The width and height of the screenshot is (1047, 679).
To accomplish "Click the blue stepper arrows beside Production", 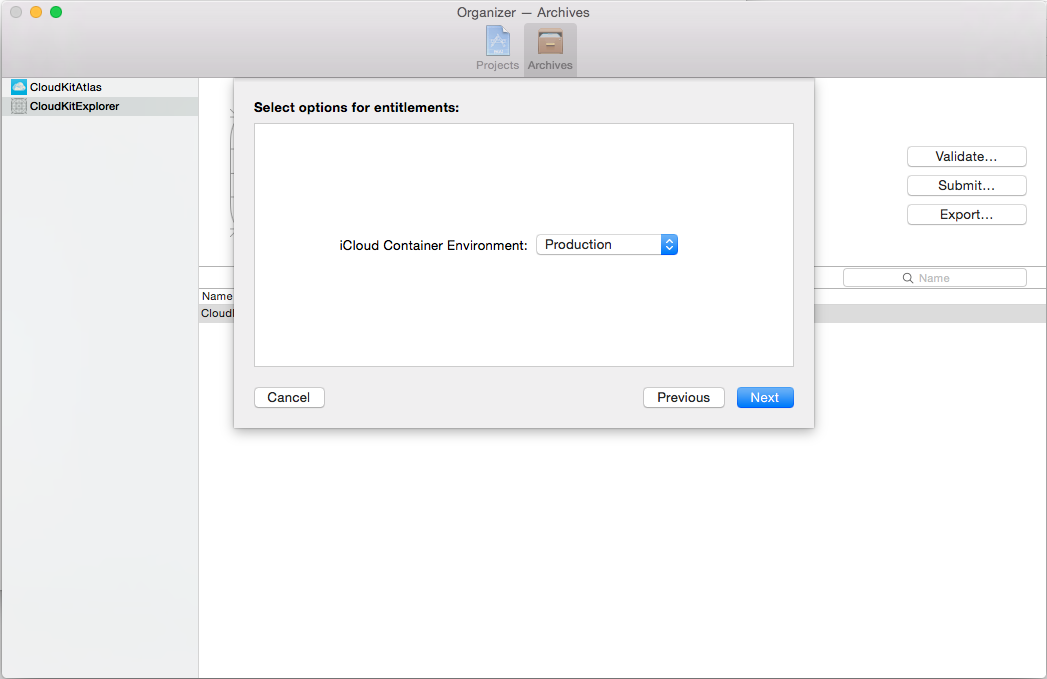I will pyautogui.click(x=669, y=244).
